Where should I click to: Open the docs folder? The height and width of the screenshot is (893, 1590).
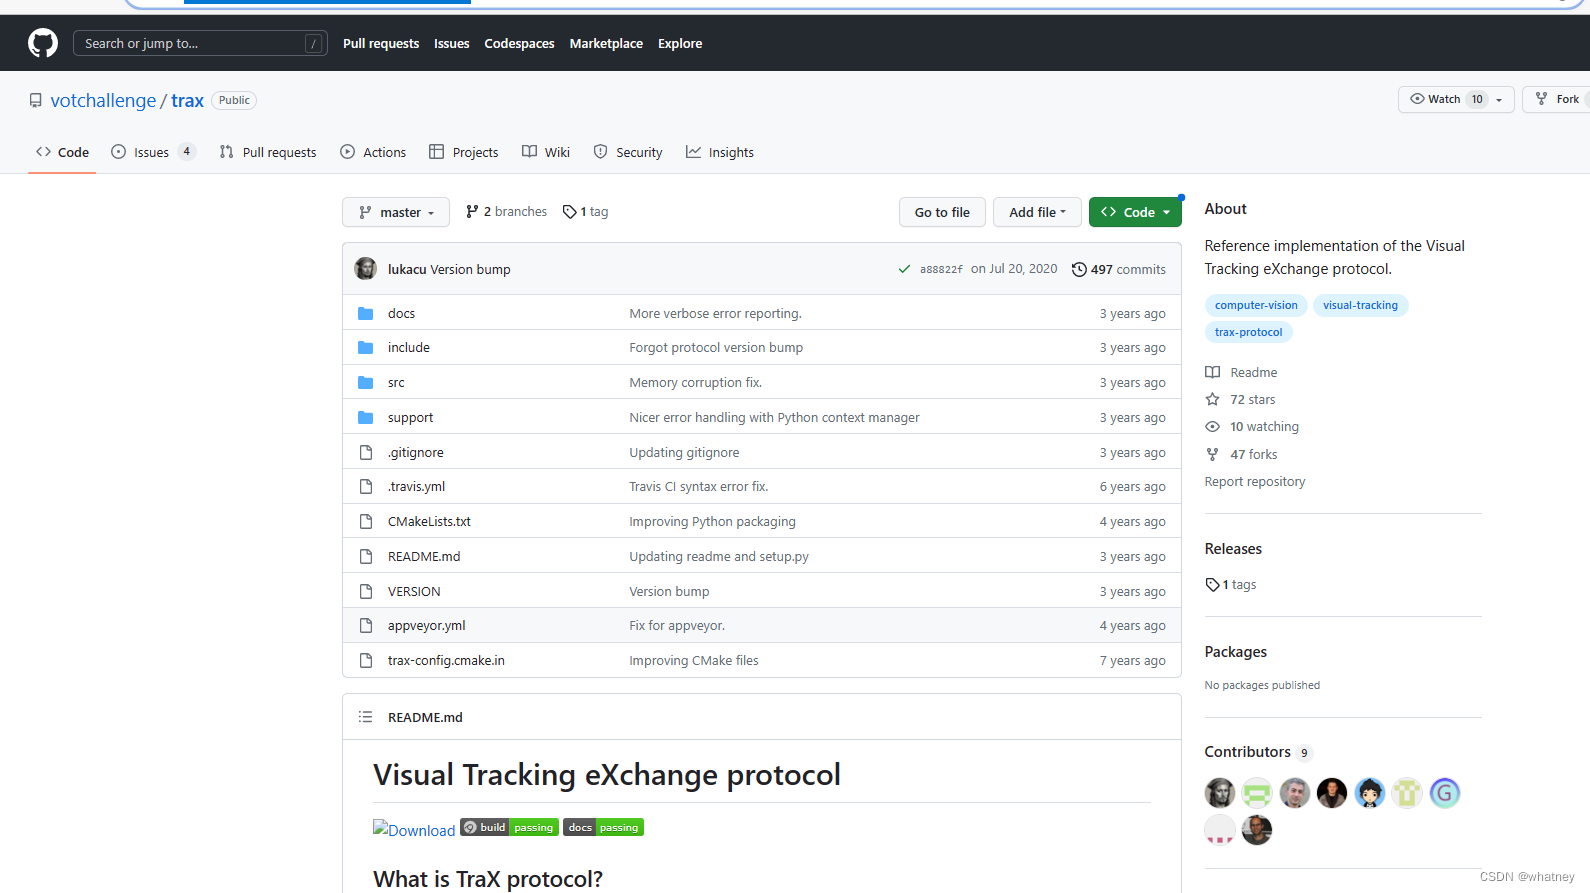pyautogui.click(x=401, y=313)
